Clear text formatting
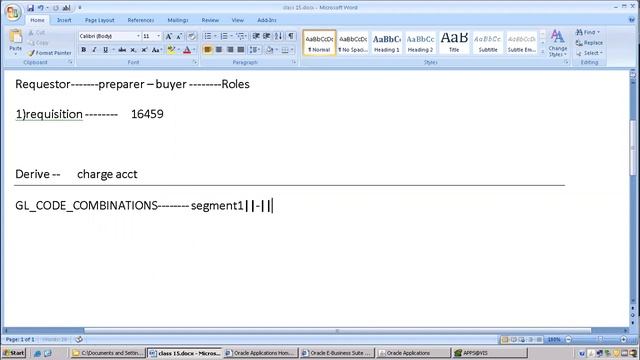 pos(192,36)
